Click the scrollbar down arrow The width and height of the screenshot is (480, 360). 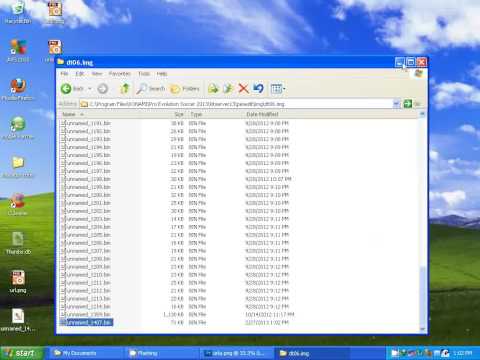422,329
